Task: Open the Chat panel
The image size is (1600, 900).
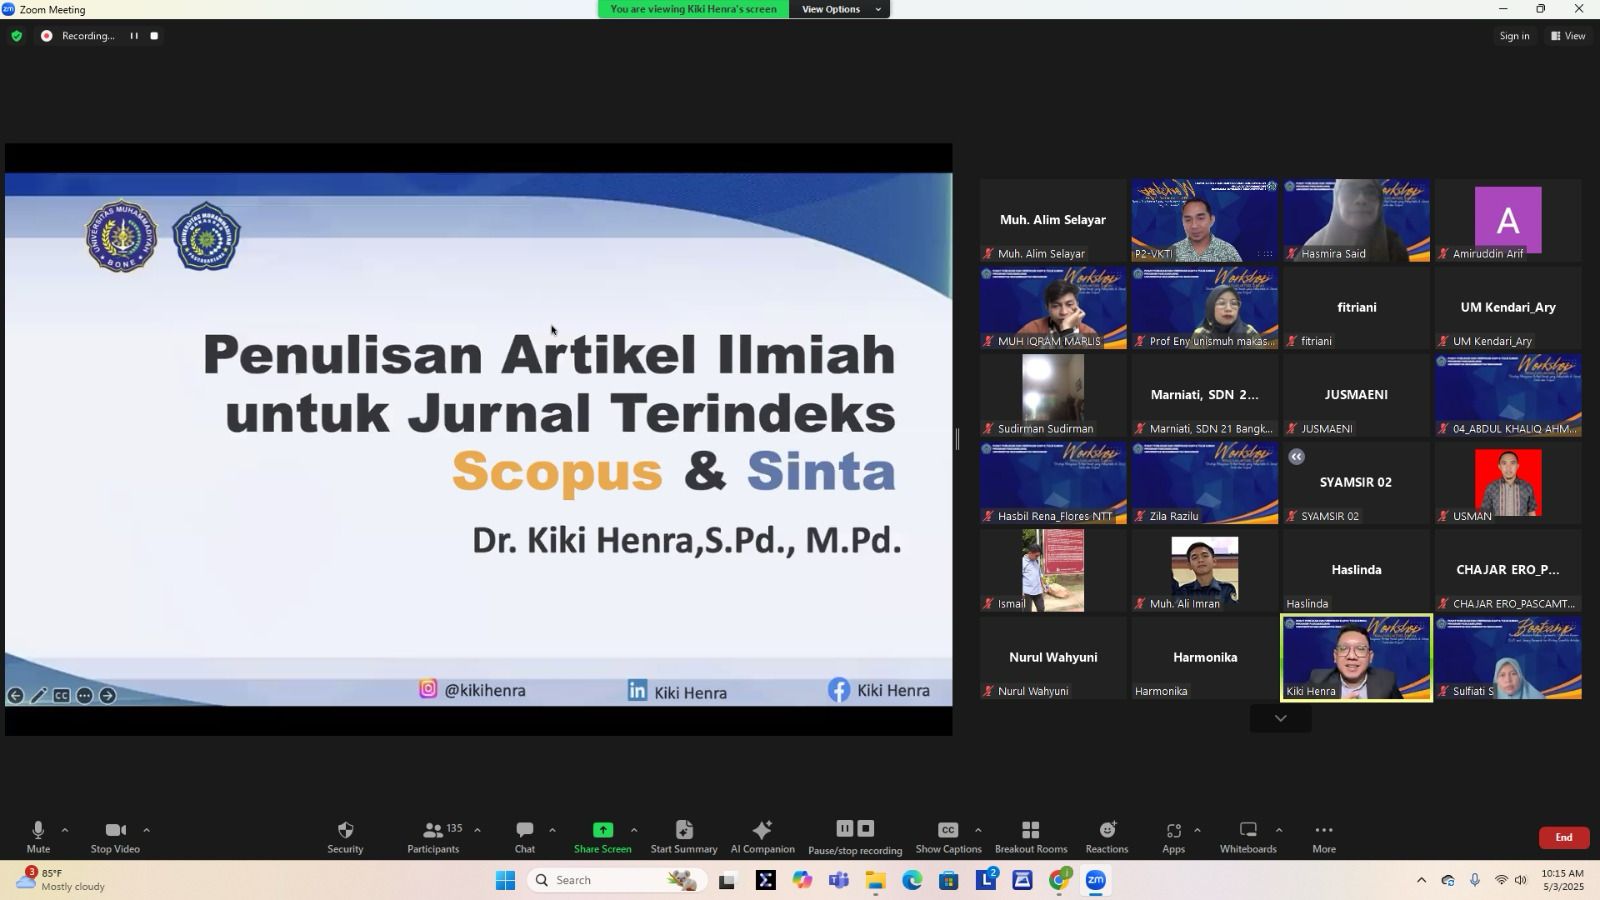Action: pos(524,836)
